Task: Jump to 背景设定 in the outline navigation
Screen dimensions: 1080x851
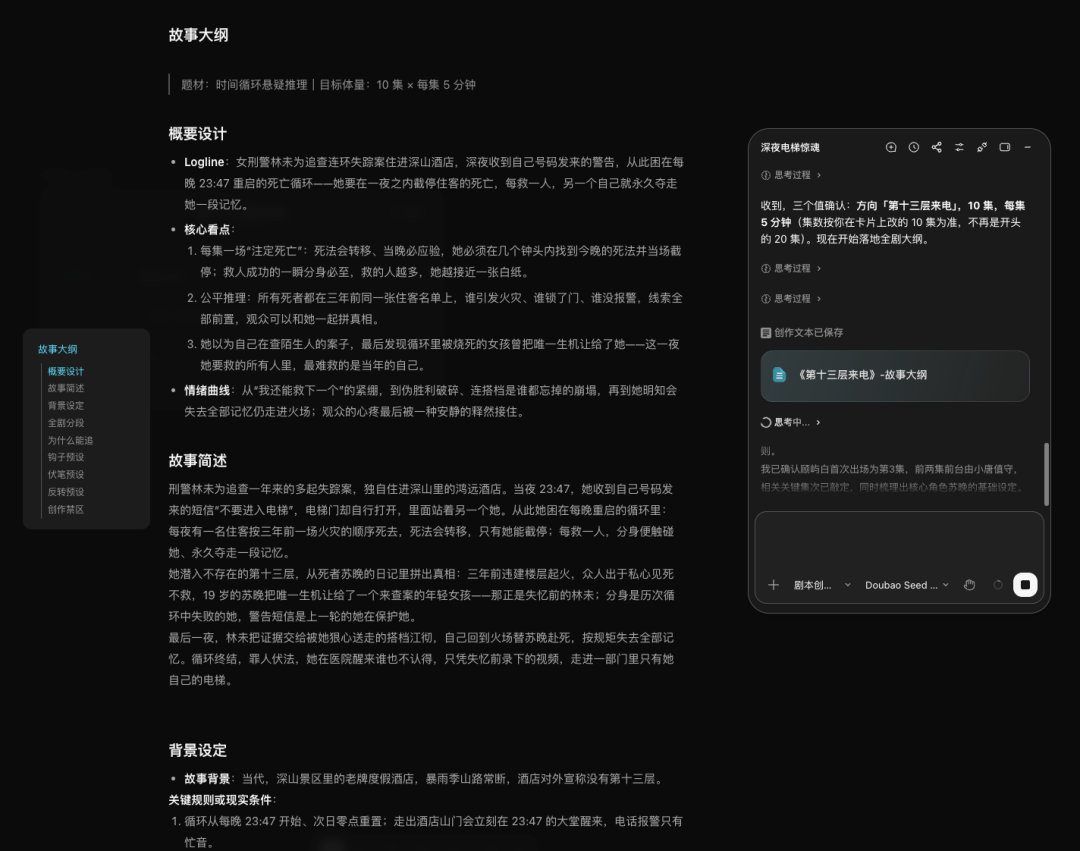Action: point(66,406)
